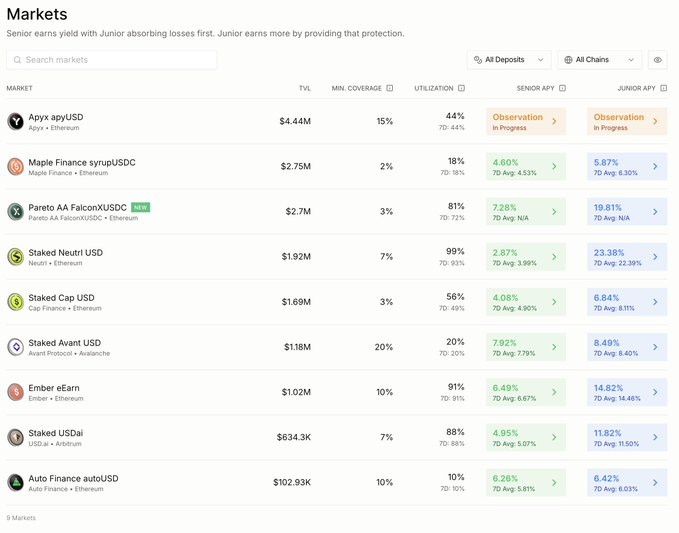Click the globe icon in All Chains
This screenshot has height=533, width=679.
tap(568, 60)
